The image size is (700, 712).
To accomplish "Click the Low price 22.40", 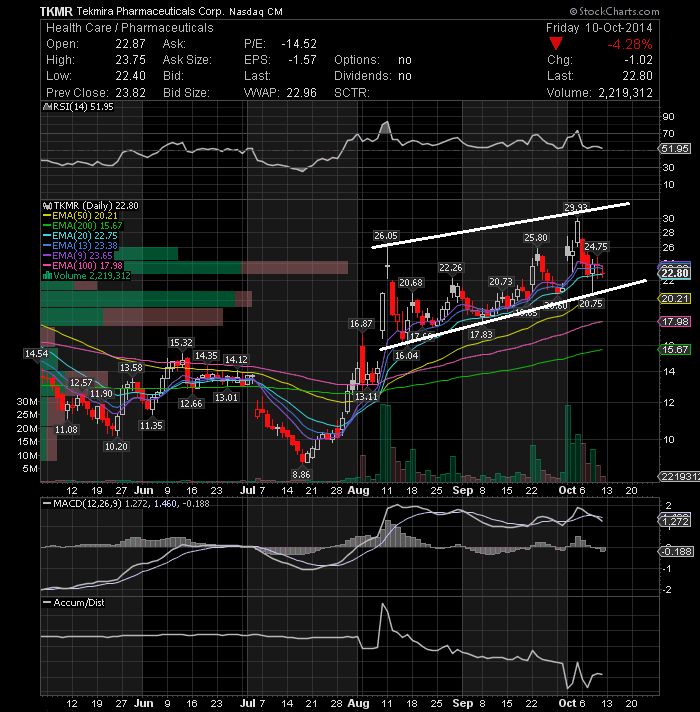I will coord(130,76).
